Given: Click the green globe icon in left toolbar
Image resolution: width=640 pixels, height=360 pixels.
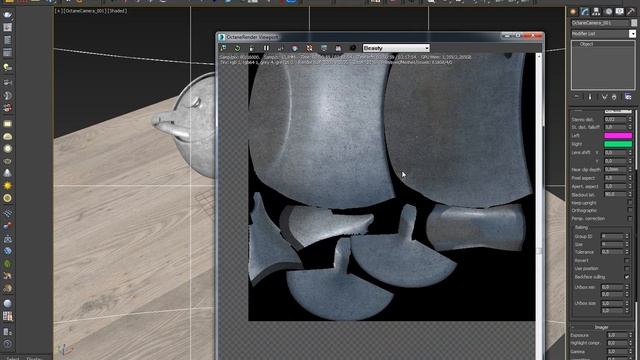Looking at the screenshot, I should (x=7, y=264).
